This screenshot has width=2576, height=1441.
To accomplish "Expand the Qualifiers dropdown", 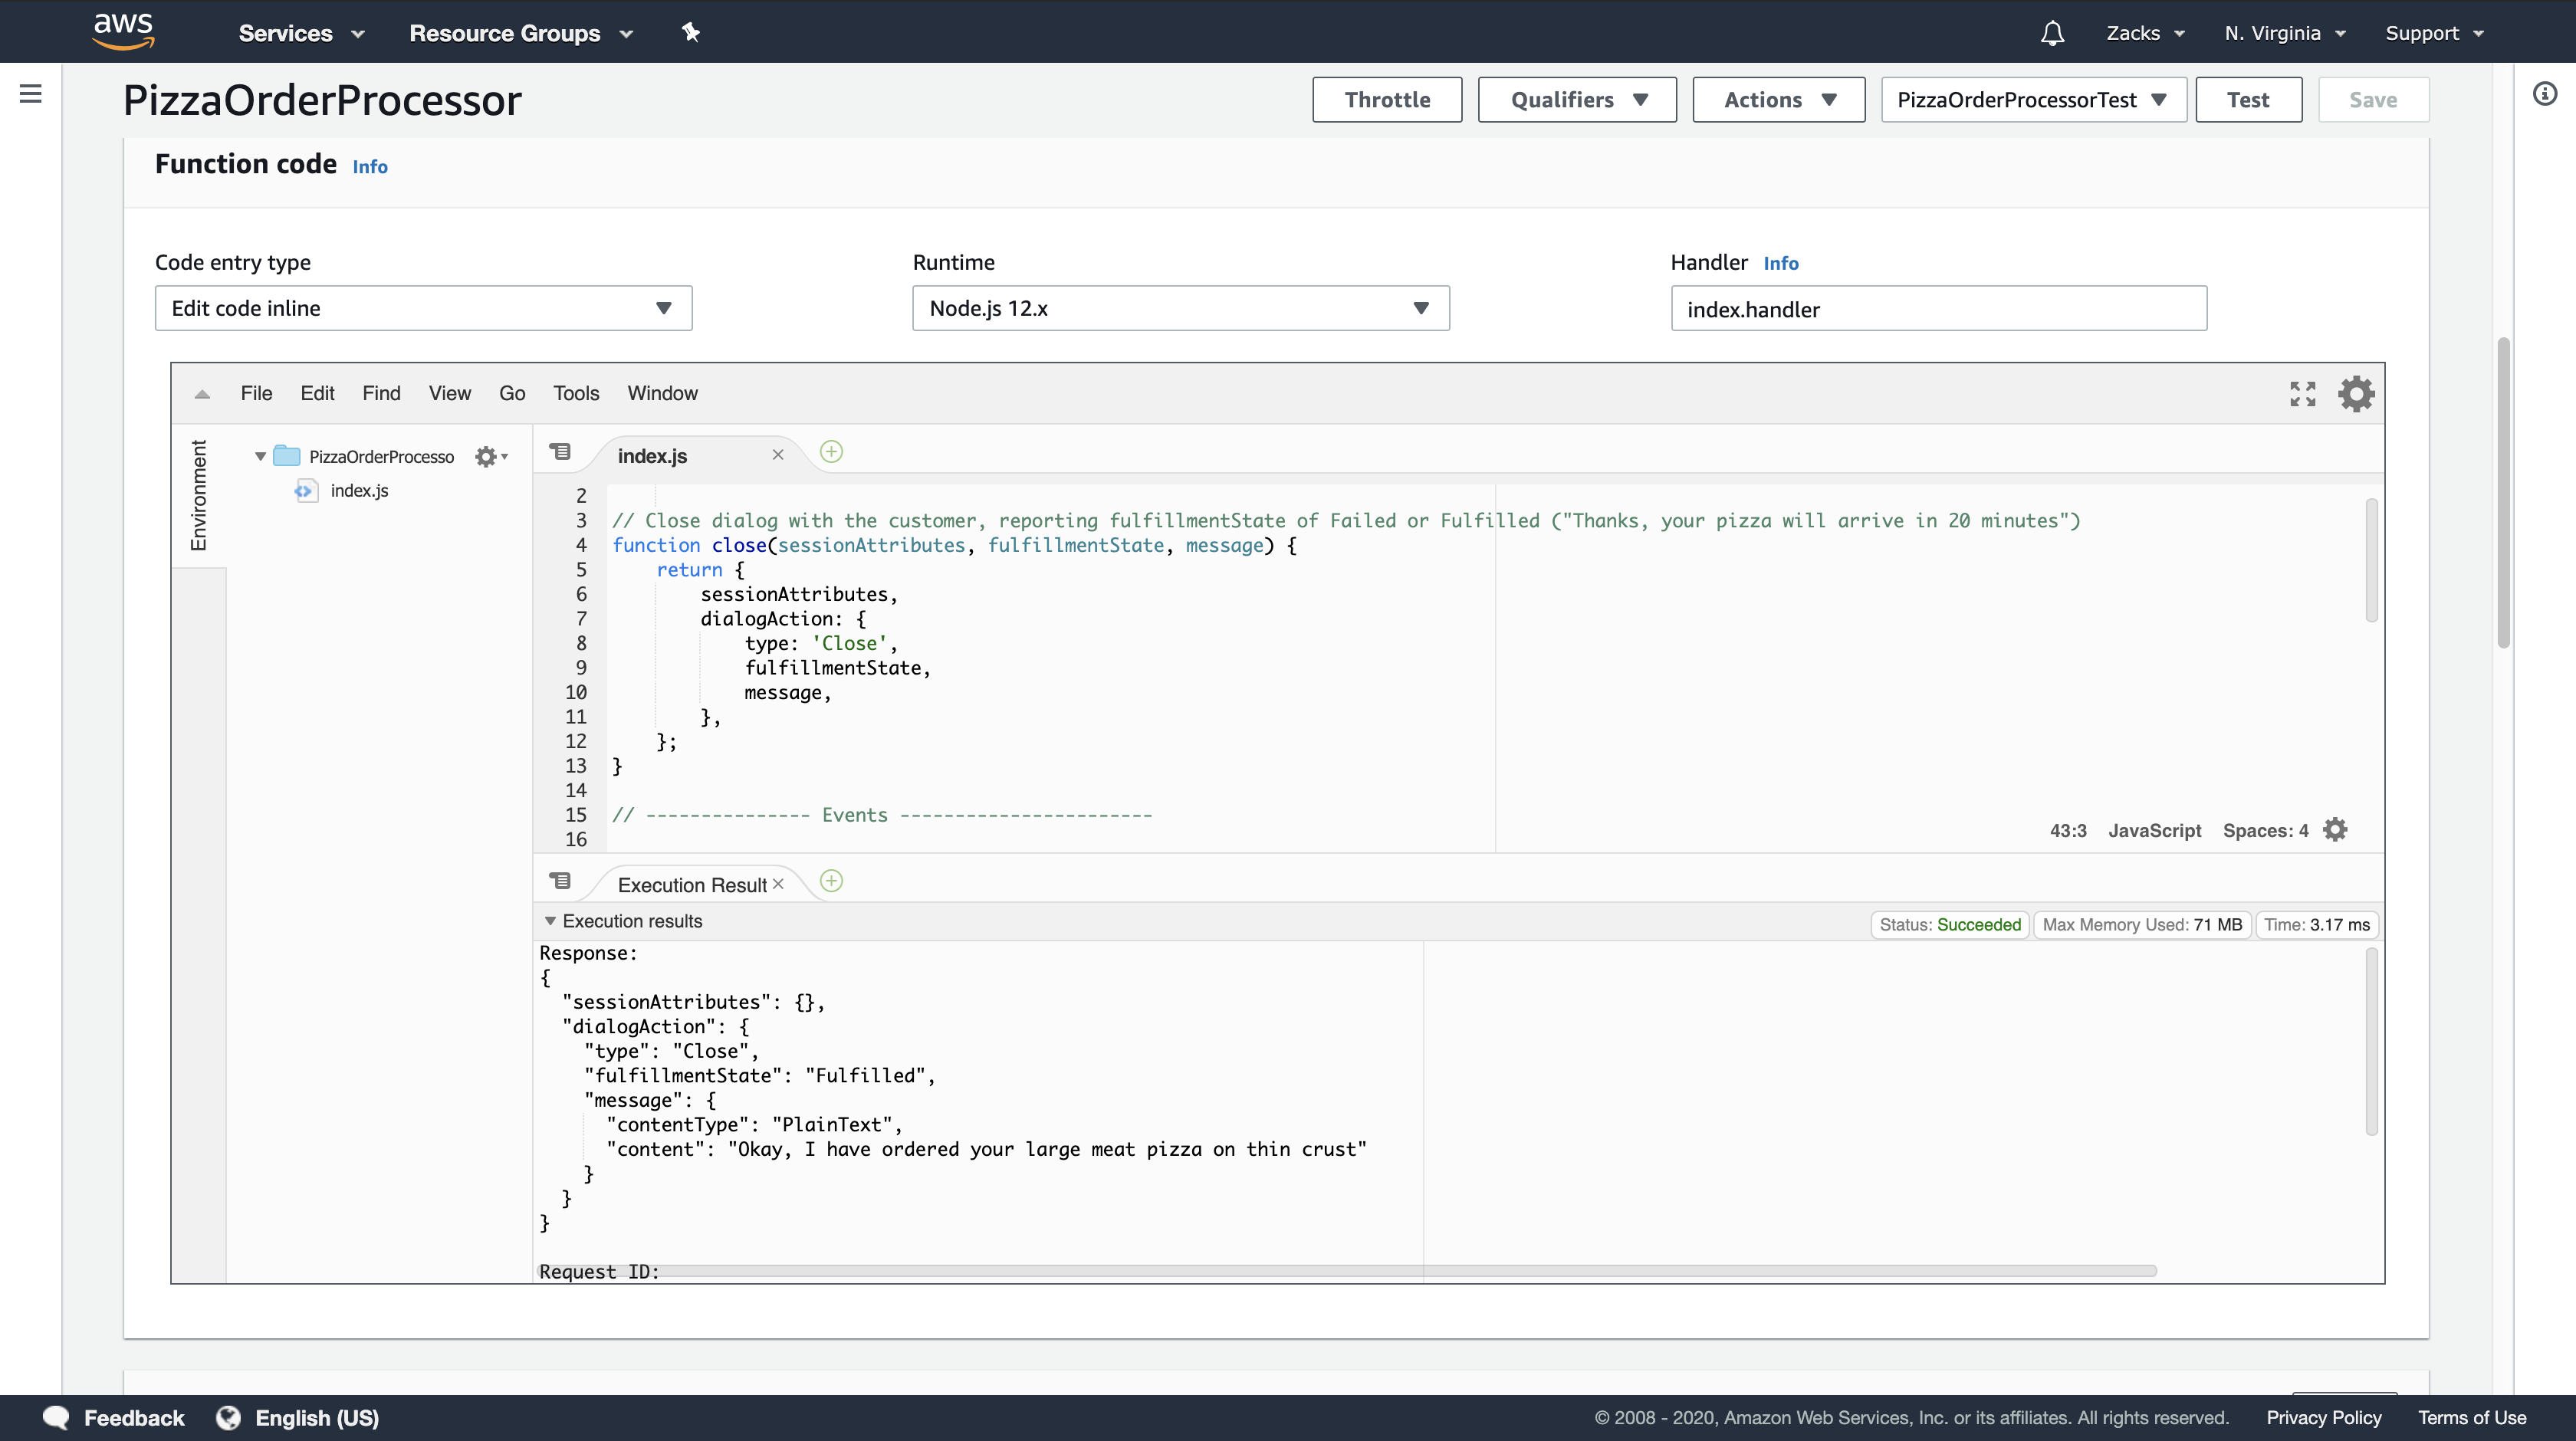I will pos(1576,100).
